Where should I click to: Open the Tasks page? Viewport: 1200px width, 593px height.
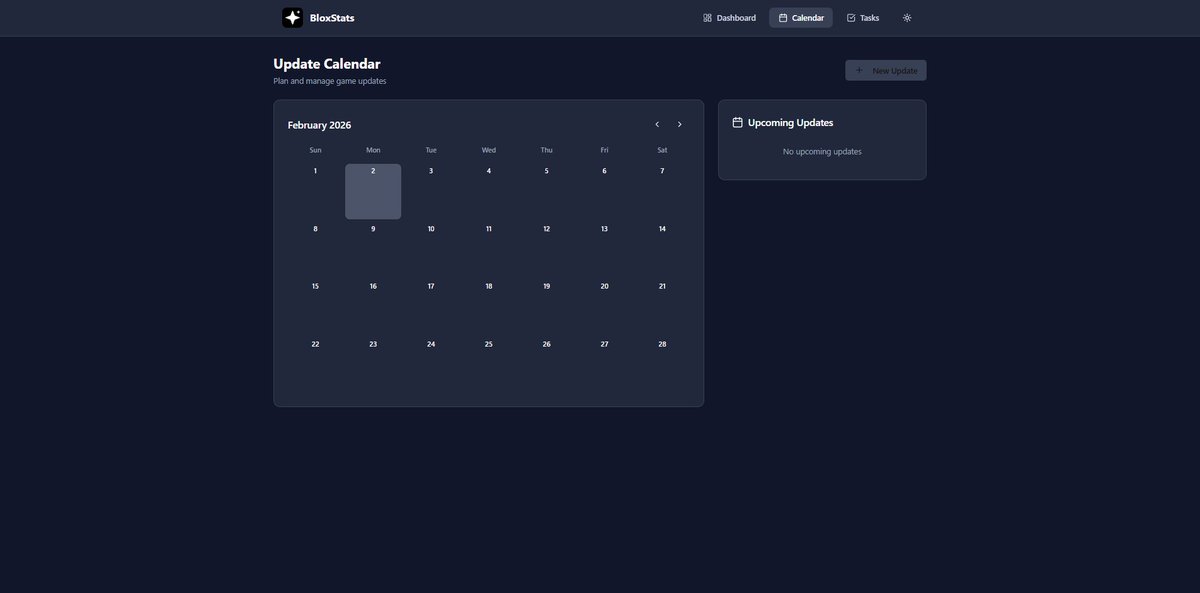[863, 18]
